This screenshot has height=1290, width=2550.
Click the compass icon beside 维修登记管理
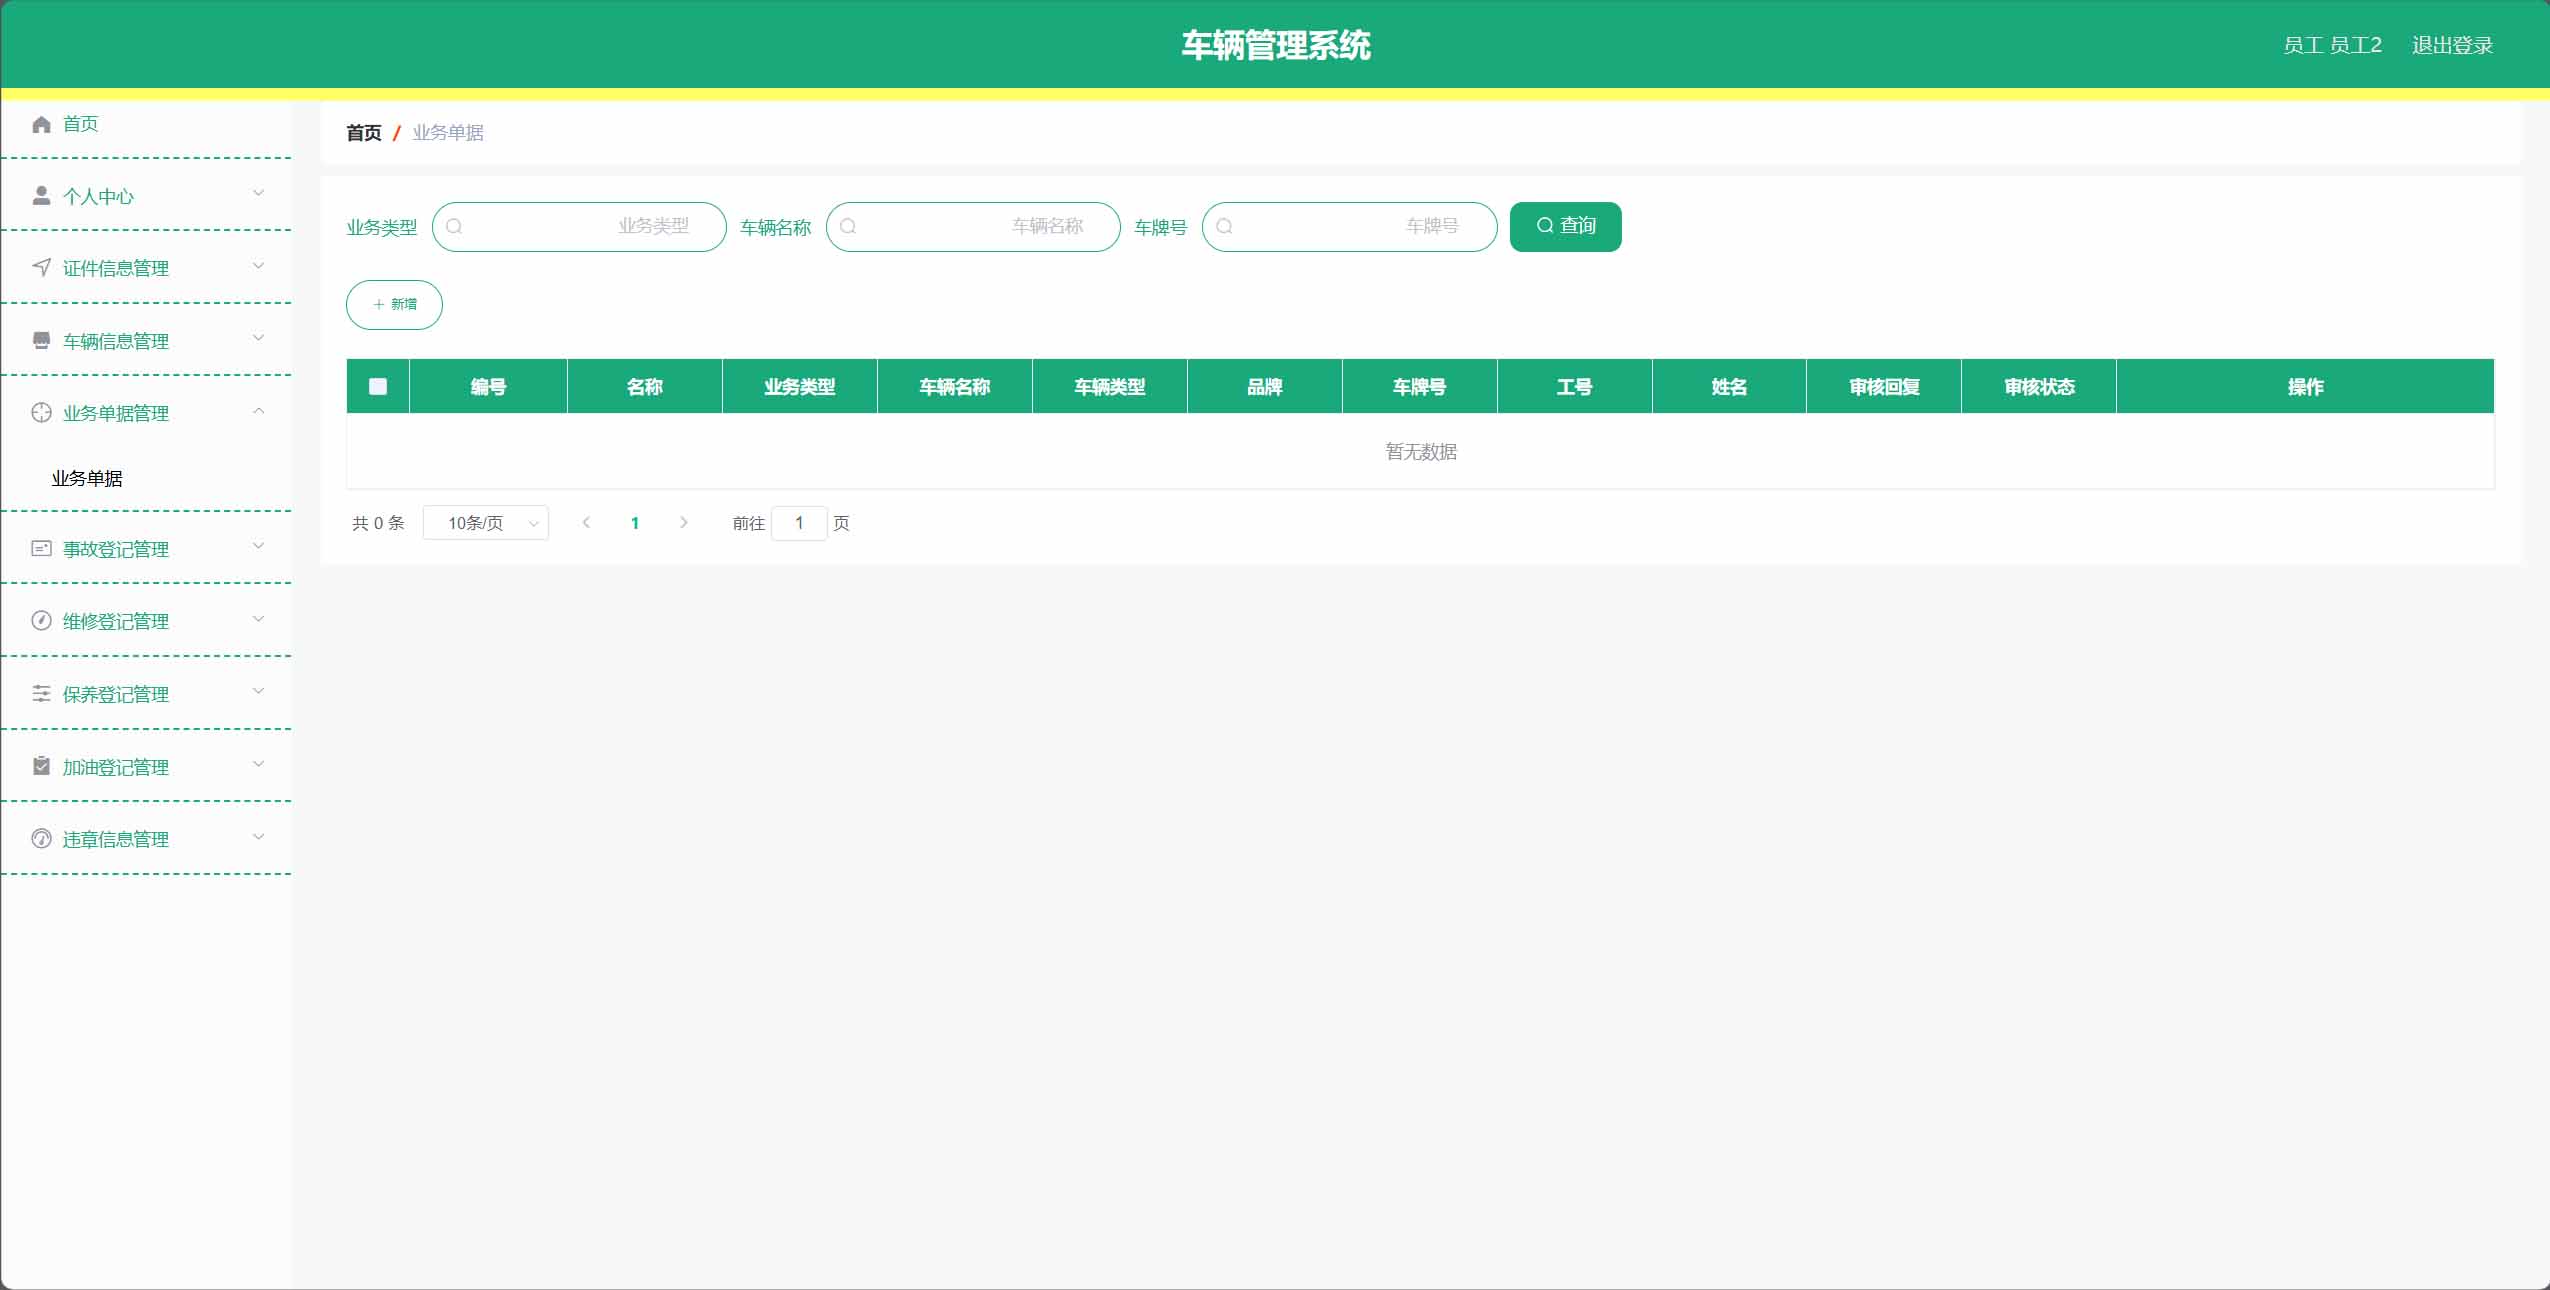41,620
